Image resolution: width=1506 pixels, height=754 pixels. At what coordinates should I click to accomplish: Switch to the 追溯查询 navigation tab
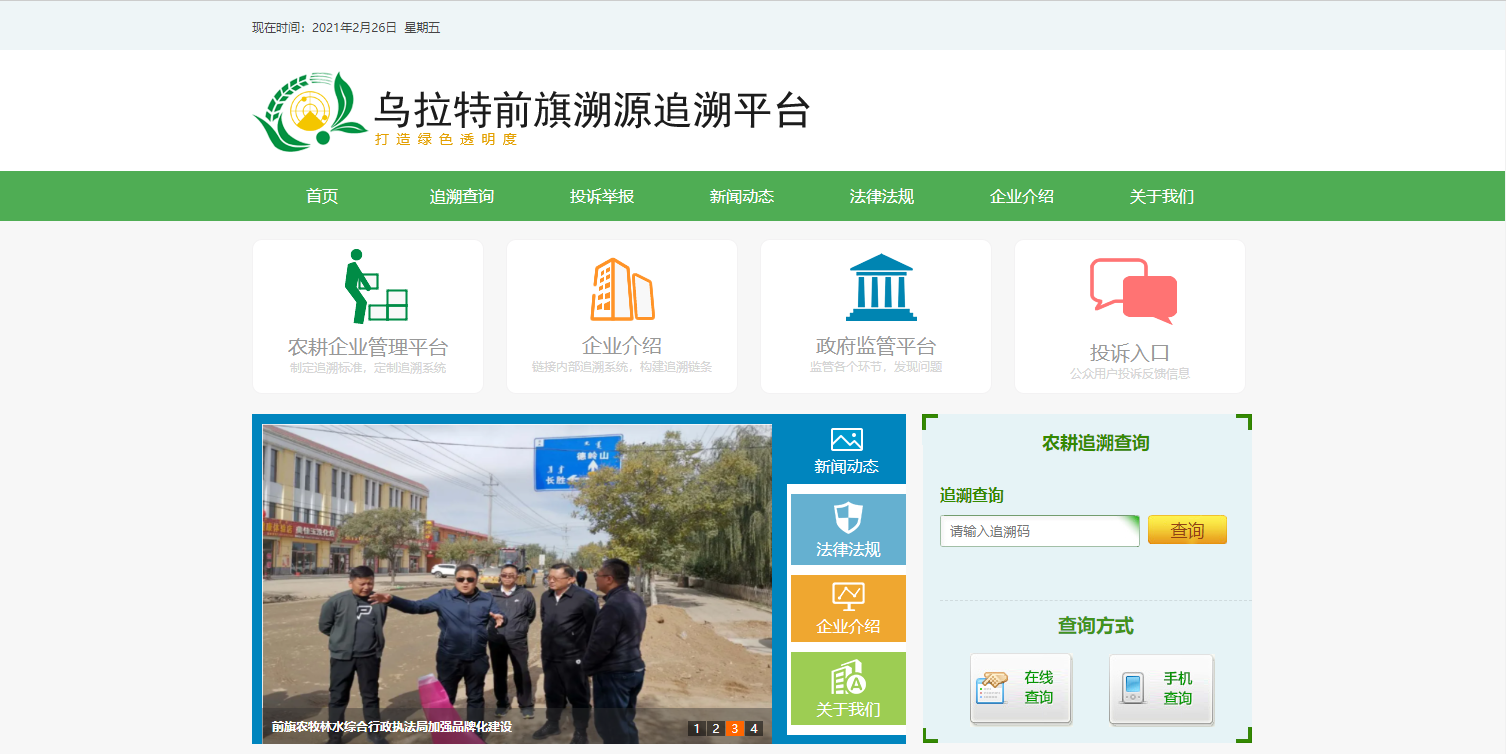point(461,196)
